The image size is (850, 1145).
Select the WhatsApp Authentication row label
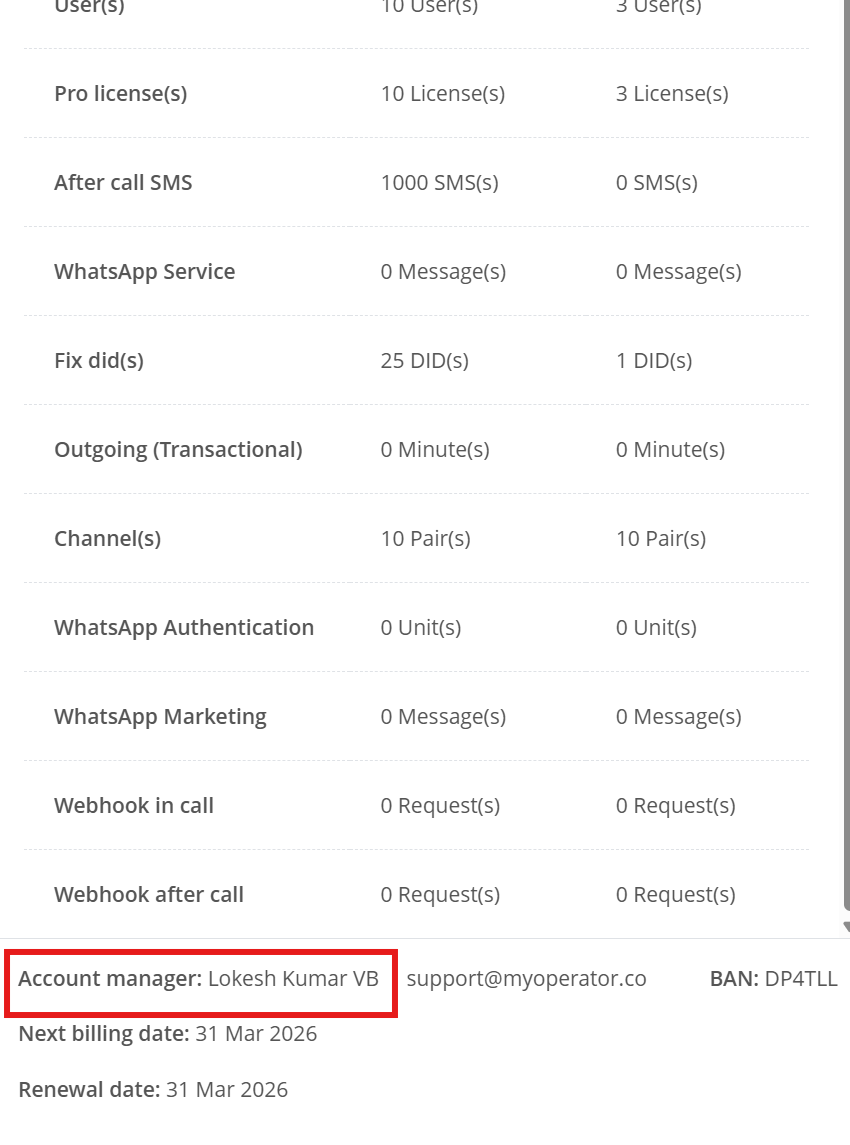[184, 627]
